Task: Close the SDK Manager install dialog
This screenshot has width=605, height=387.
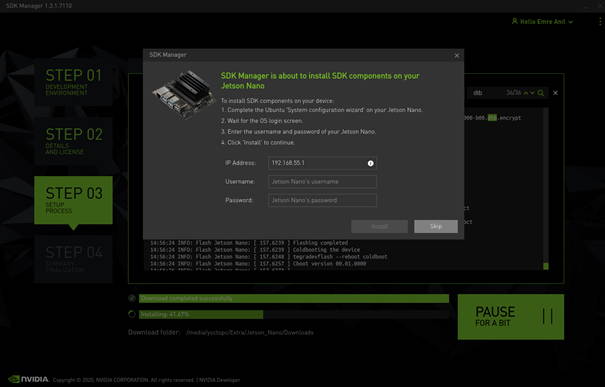Action: point(456,56)
